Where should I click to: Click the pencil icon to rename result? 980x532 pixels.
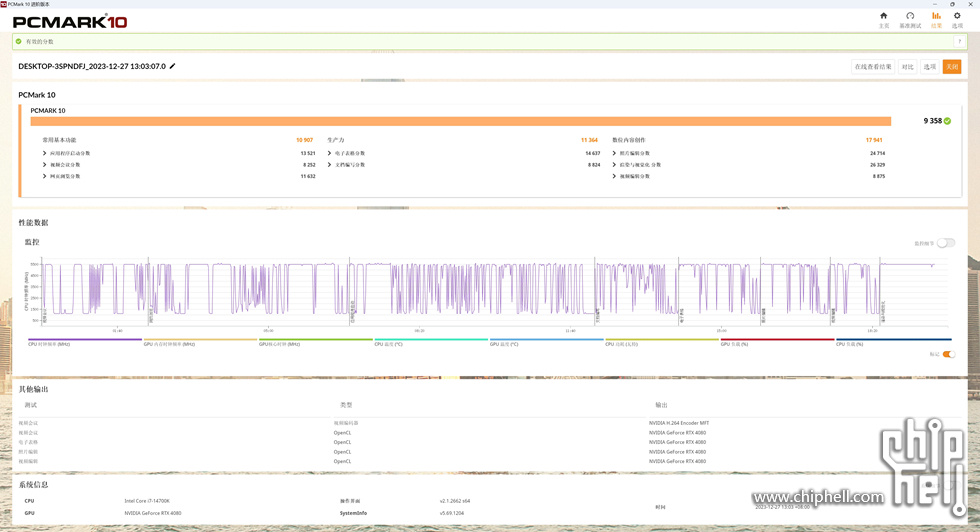[x=172, y=66]
